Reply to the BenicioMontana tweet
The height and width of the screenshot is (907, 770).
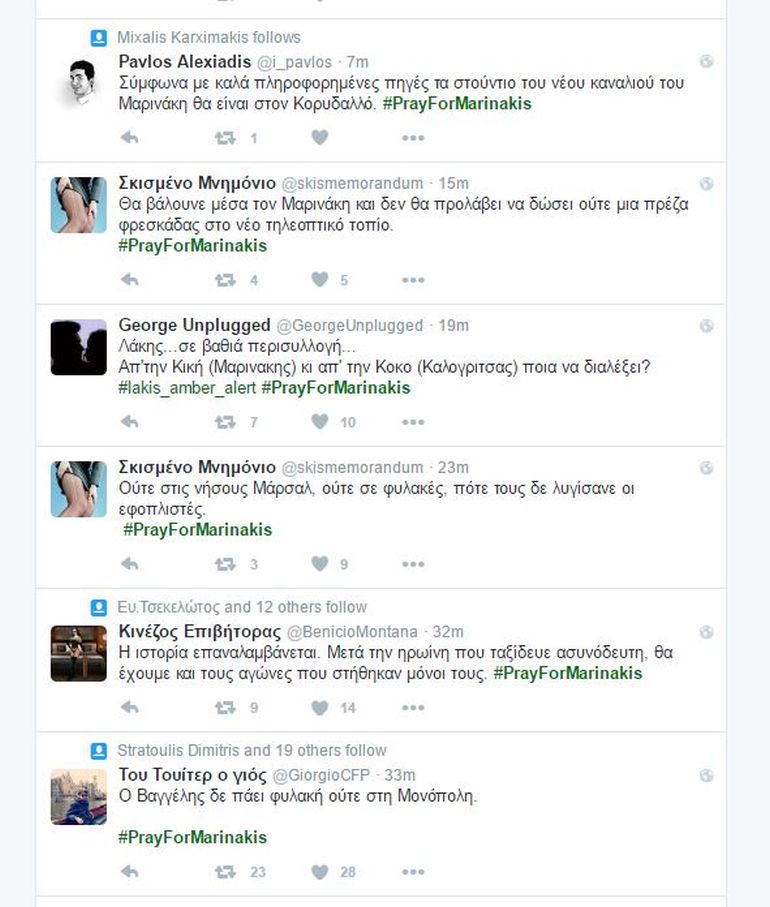point(129,708)
